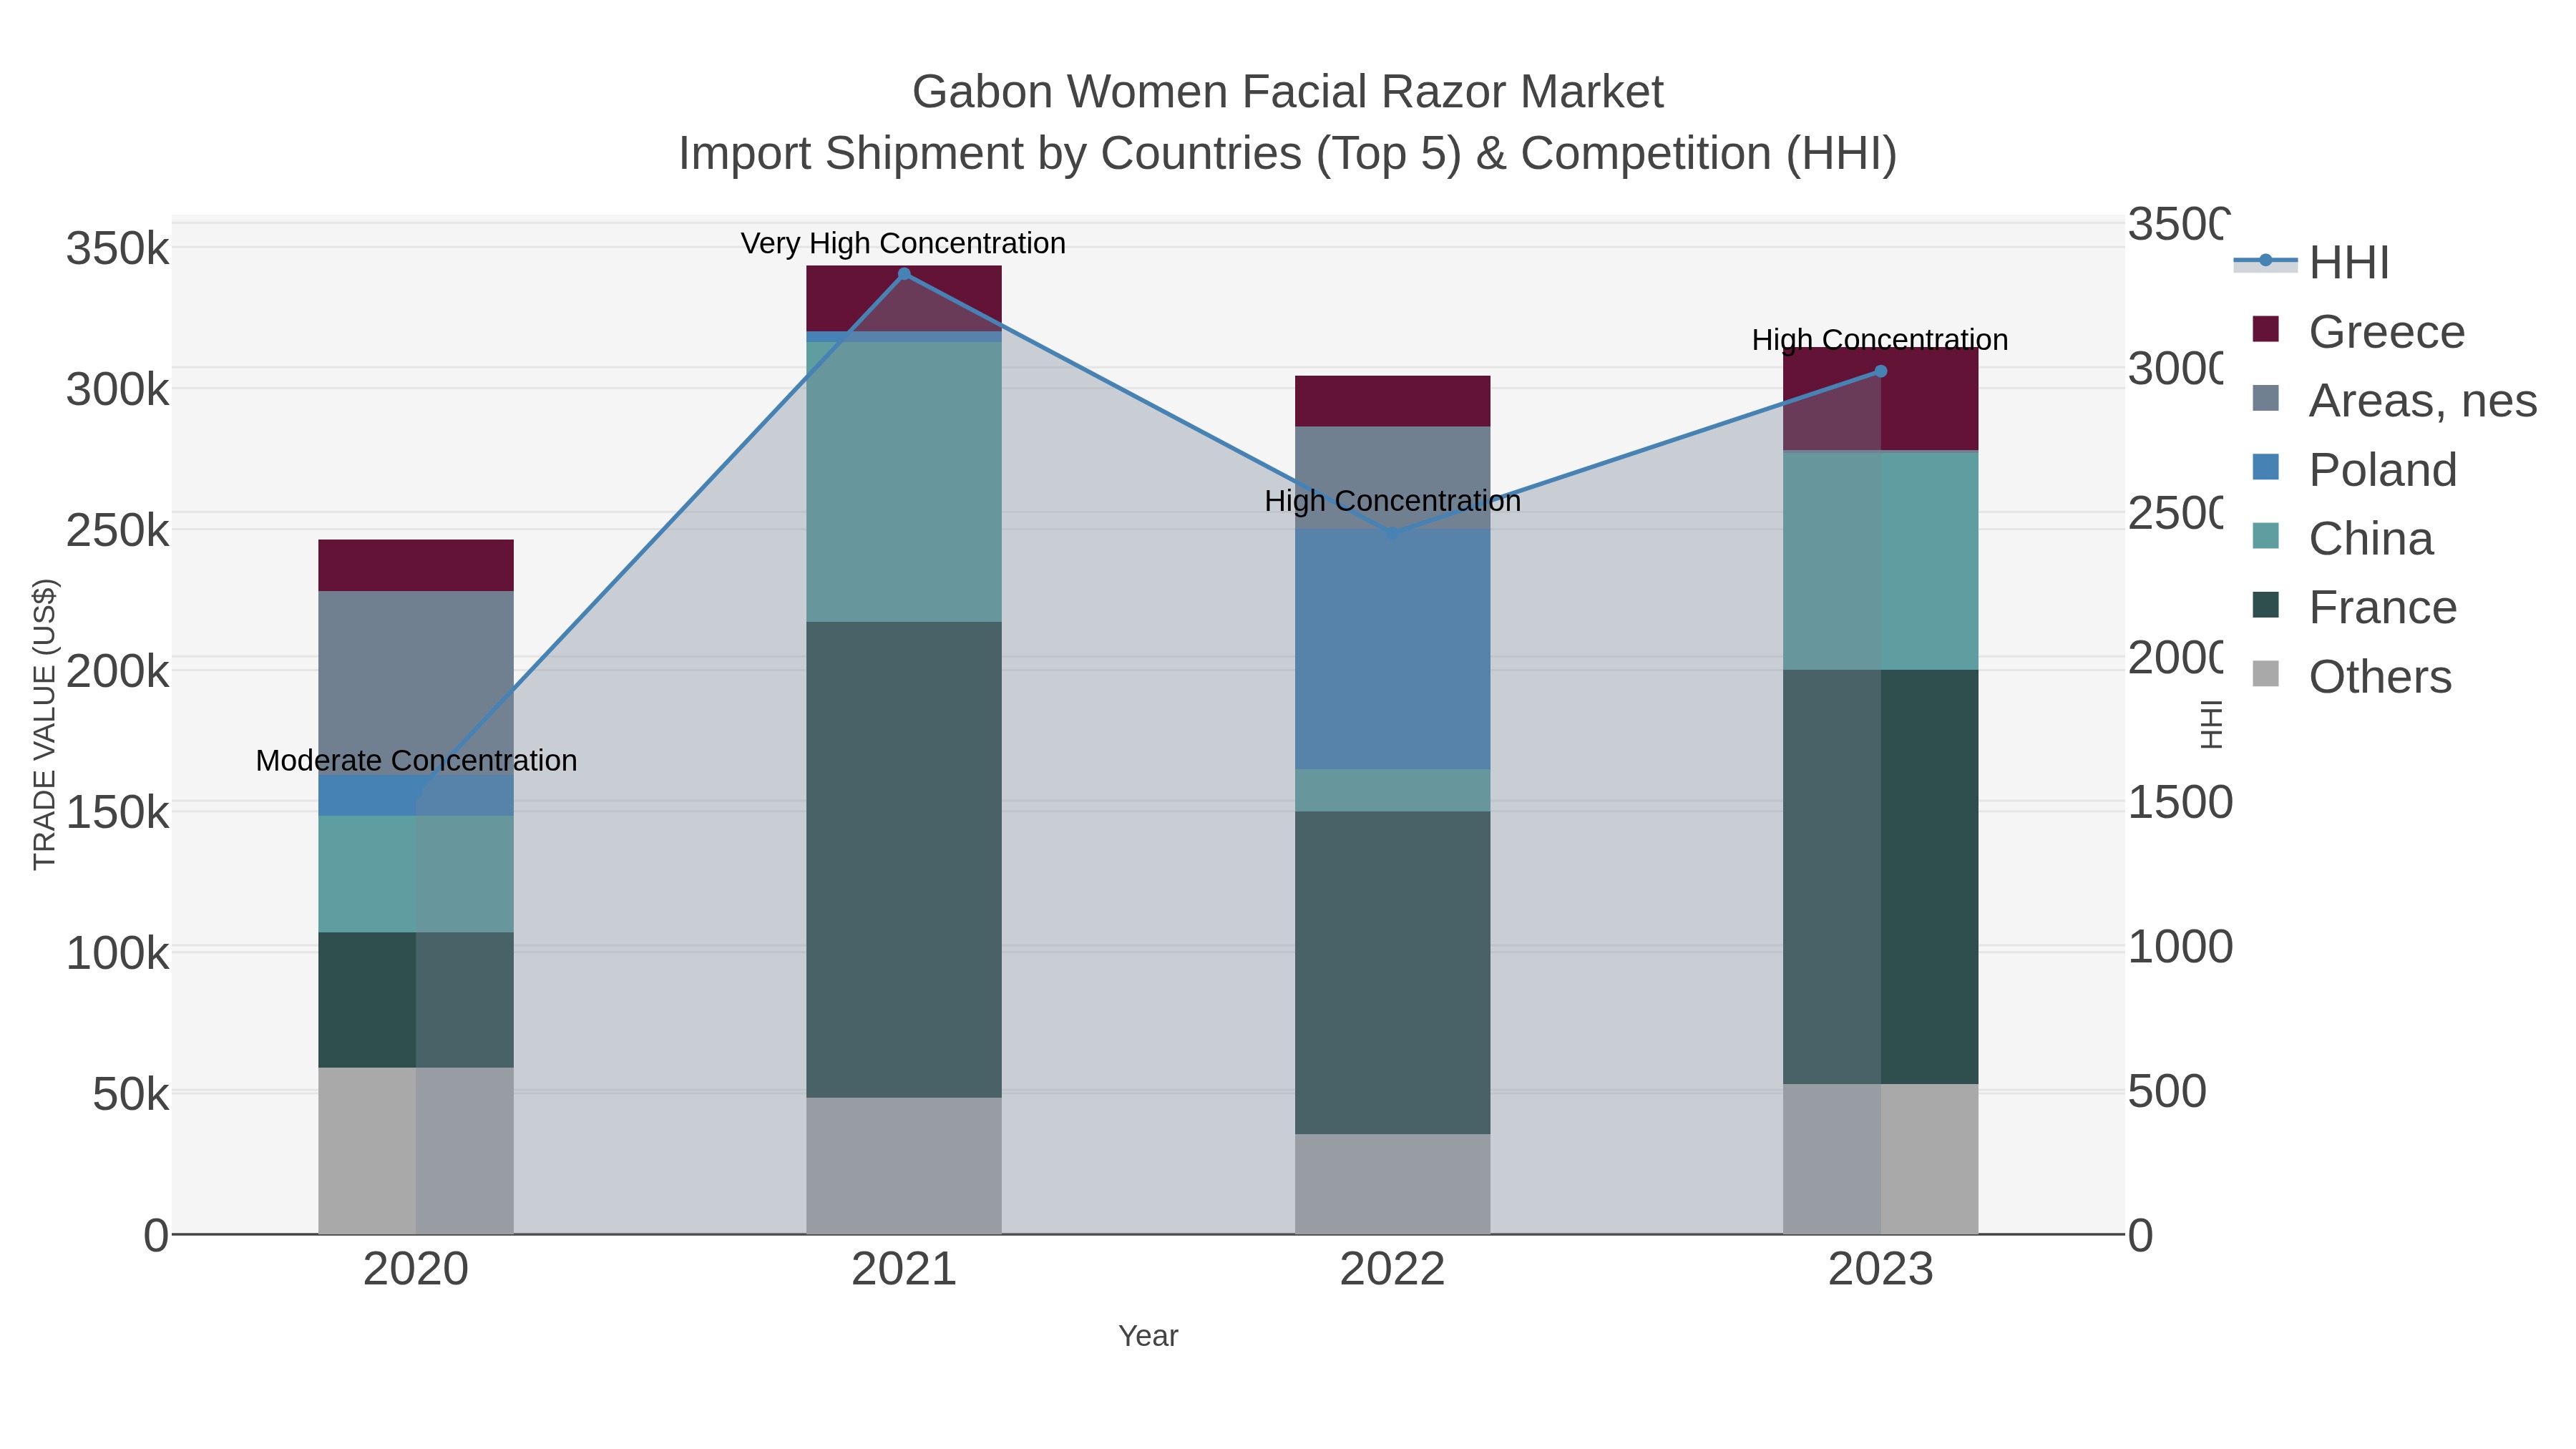Click the 350k tick on trade value axis
Screen dimensions: 2576x1449
[x=118, y=248]
